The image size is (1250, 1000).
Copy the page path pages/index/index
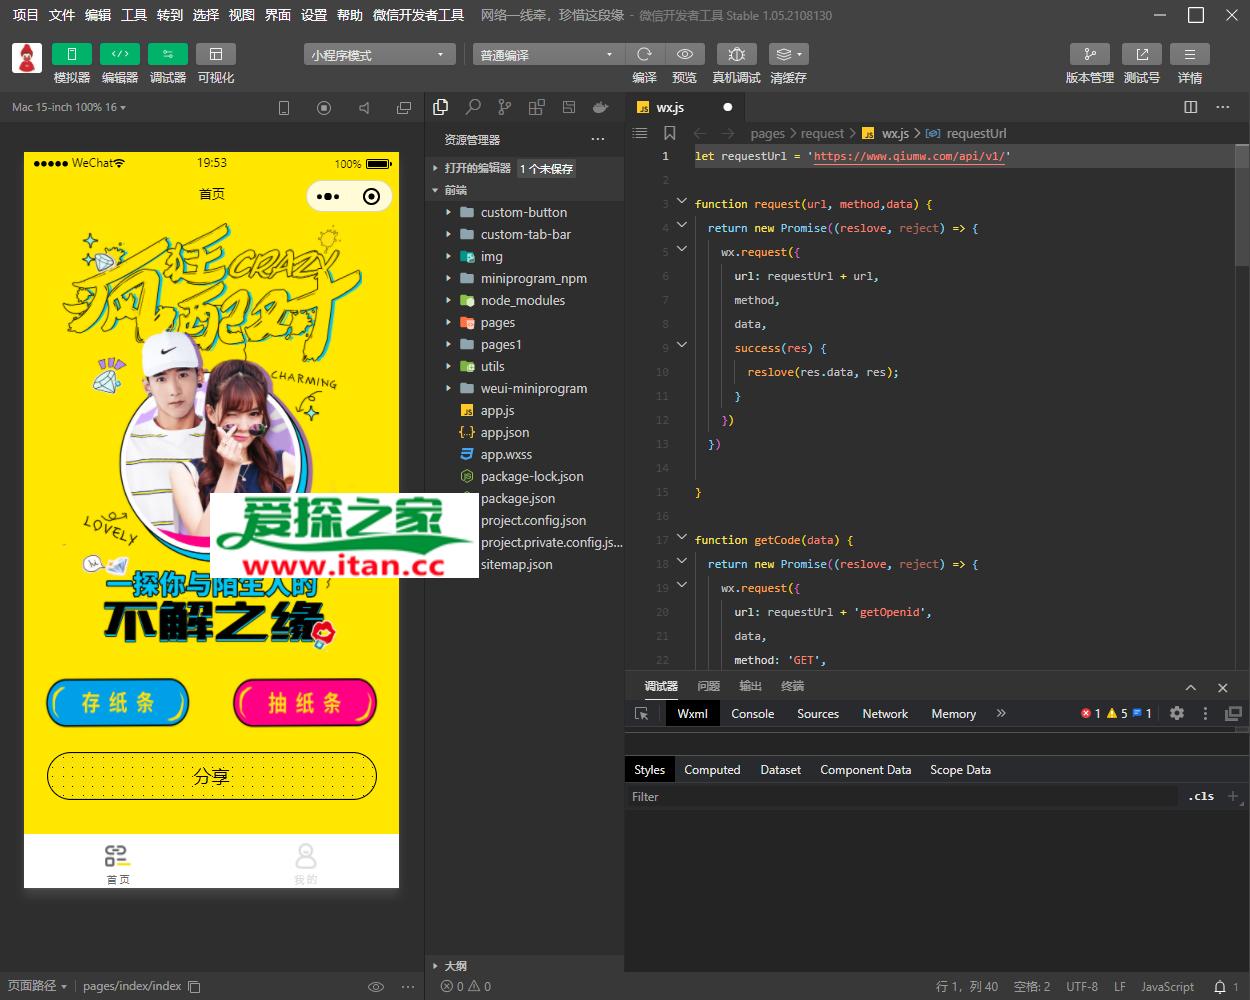195,987
